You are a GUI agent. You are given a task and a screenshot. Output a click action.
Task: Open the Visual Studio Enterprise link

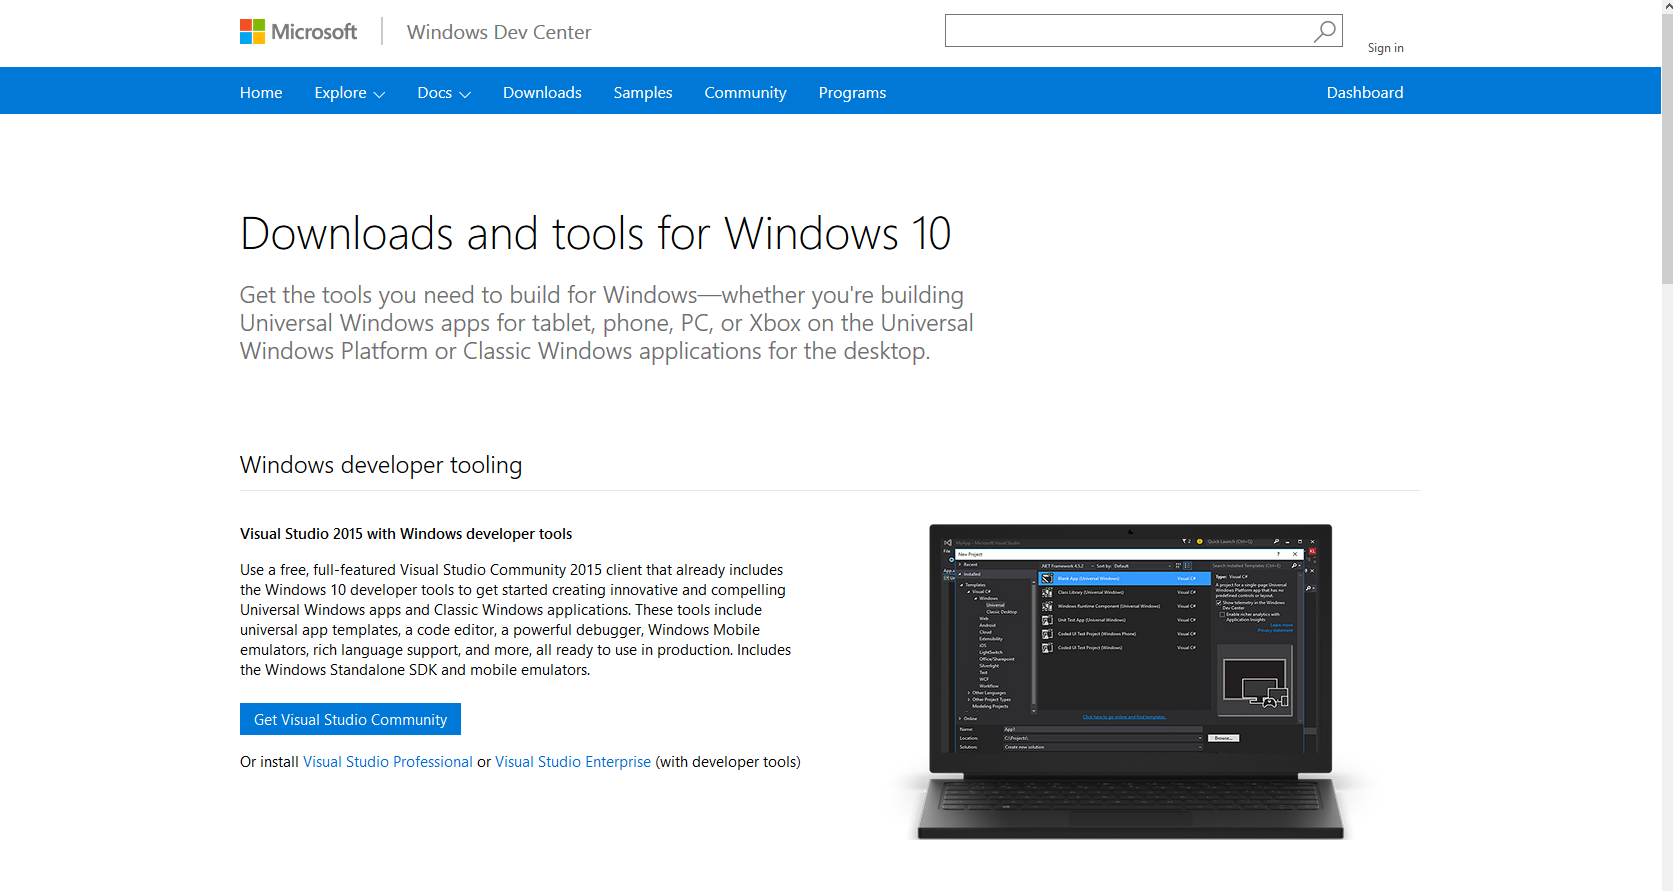tap(573, 762)
